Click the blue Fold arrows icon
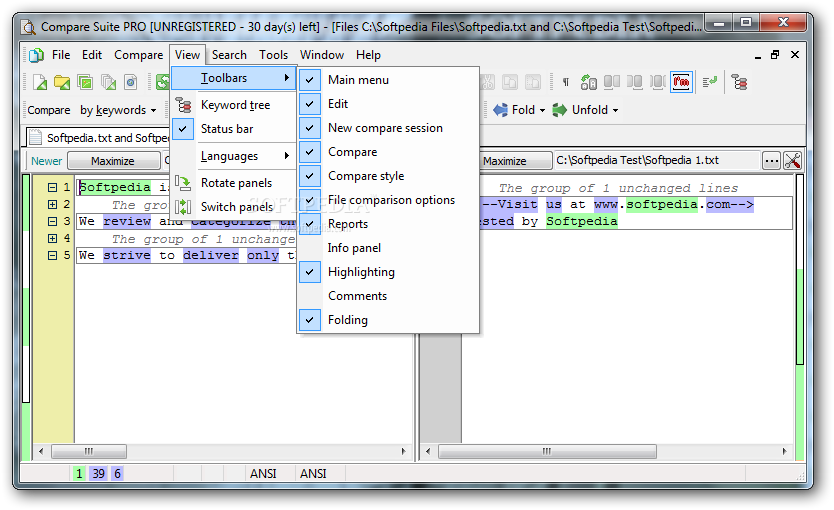 pyautogui.click(x=500, y=110)
